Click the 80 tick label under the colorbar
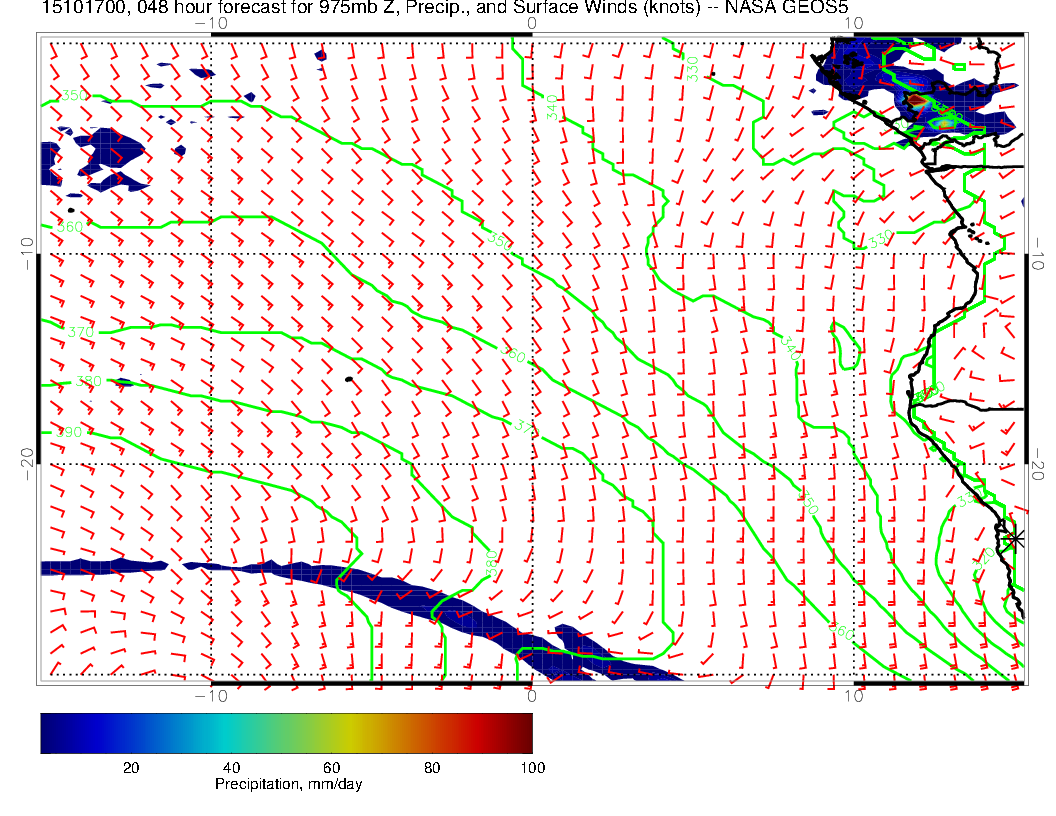This screenshot has height=816, width=1056. tap(432, 768)
